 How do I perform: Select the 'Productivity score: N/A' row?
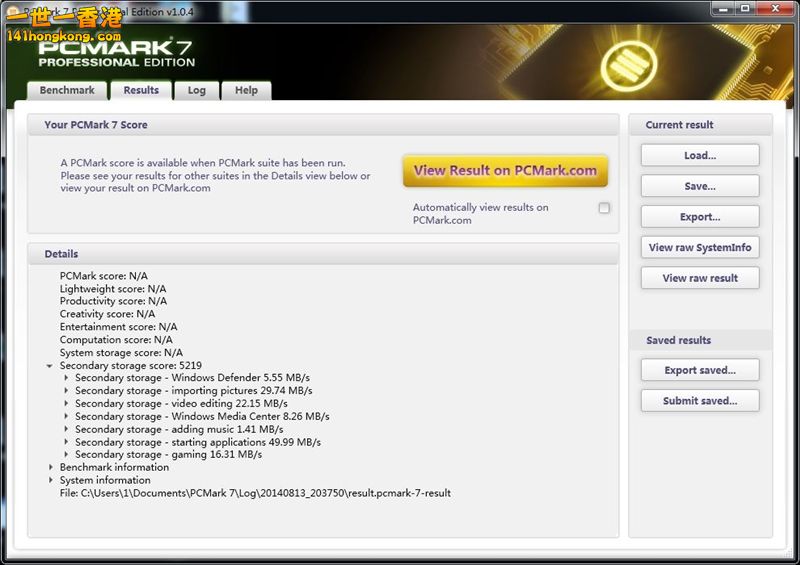[113, 301]
